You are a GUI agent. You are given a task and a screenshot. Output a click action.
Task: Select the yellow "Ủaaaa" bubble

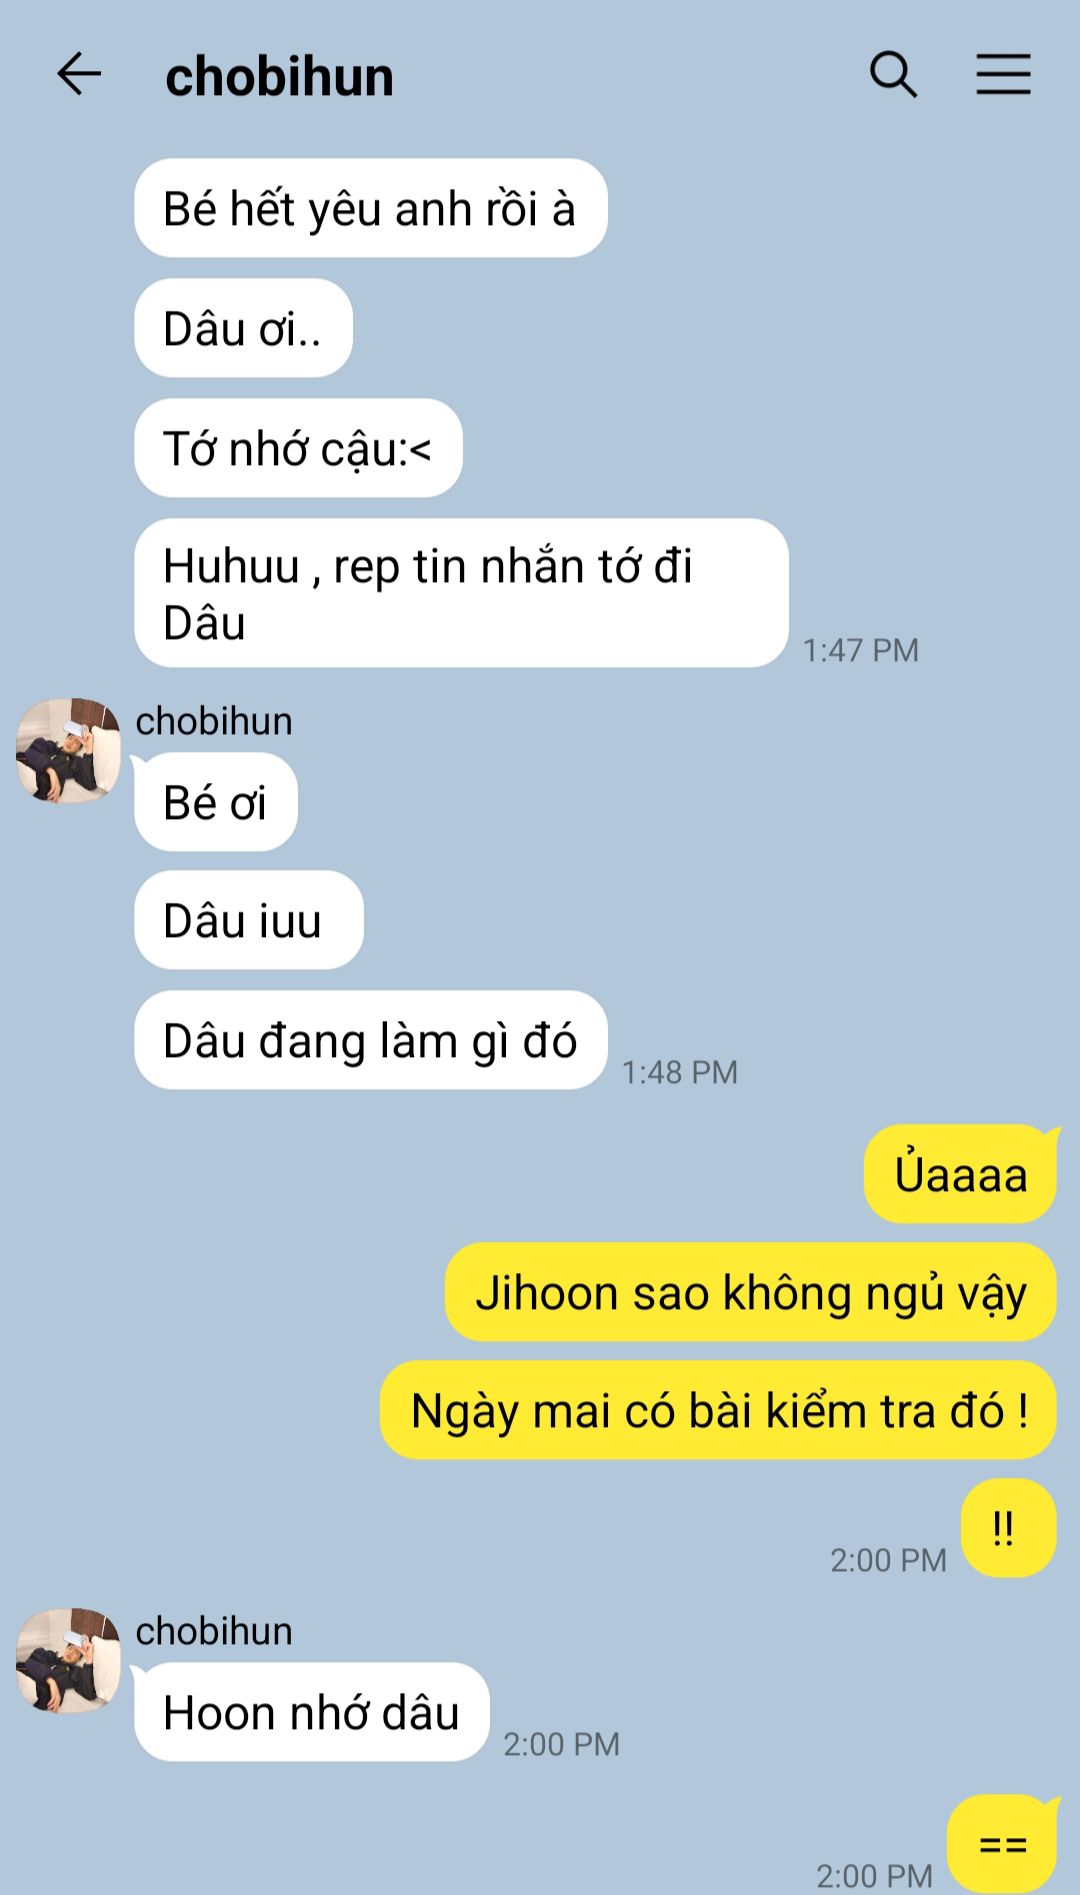pyautogui.click(x=960, y=1174)
